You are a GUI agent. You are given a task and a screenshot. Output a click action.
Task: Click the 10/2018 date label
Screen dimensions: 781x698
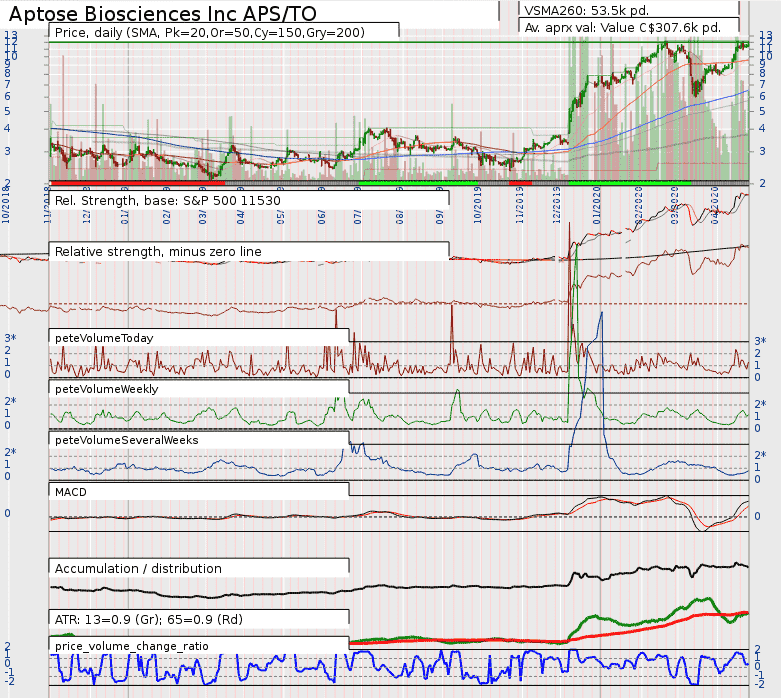[6, 203]
